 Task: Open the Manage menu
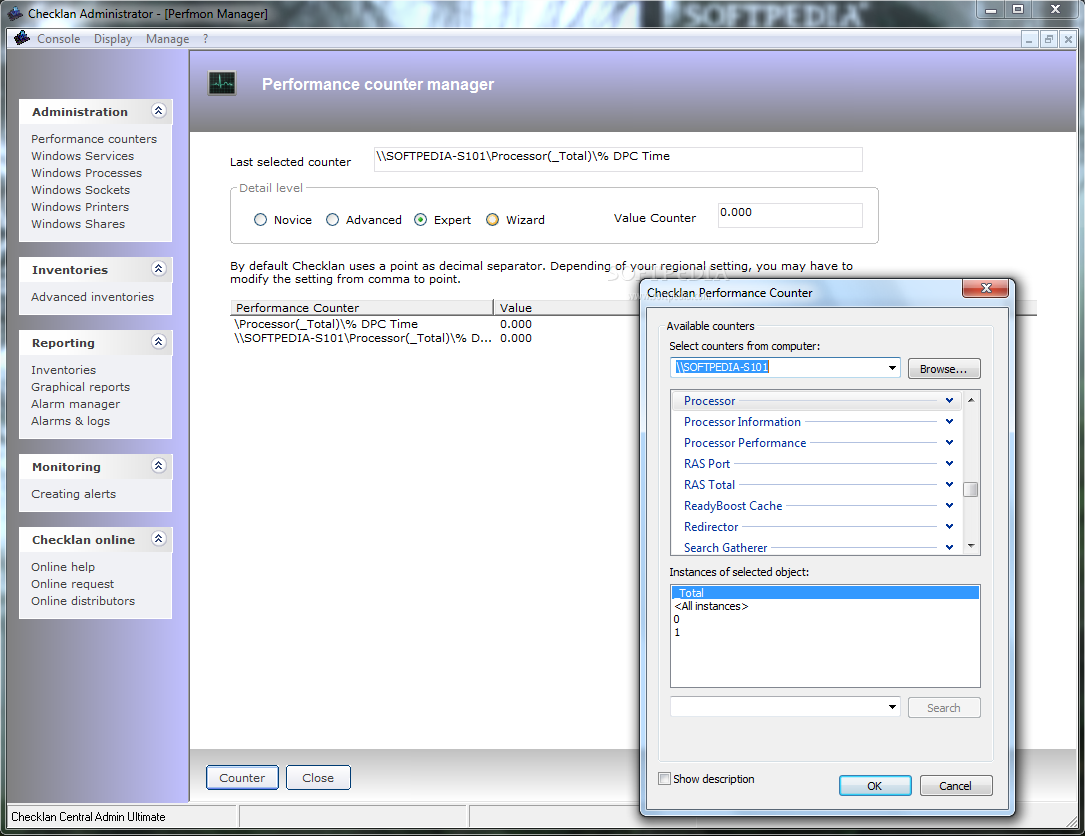click(167, 39)
